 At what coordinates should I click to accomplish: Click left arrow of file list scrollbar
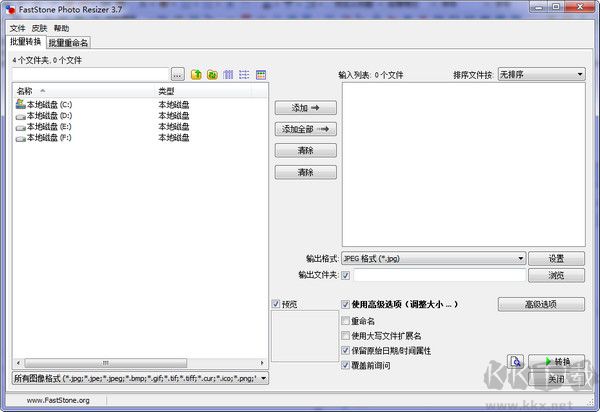[x=18, y=363]
